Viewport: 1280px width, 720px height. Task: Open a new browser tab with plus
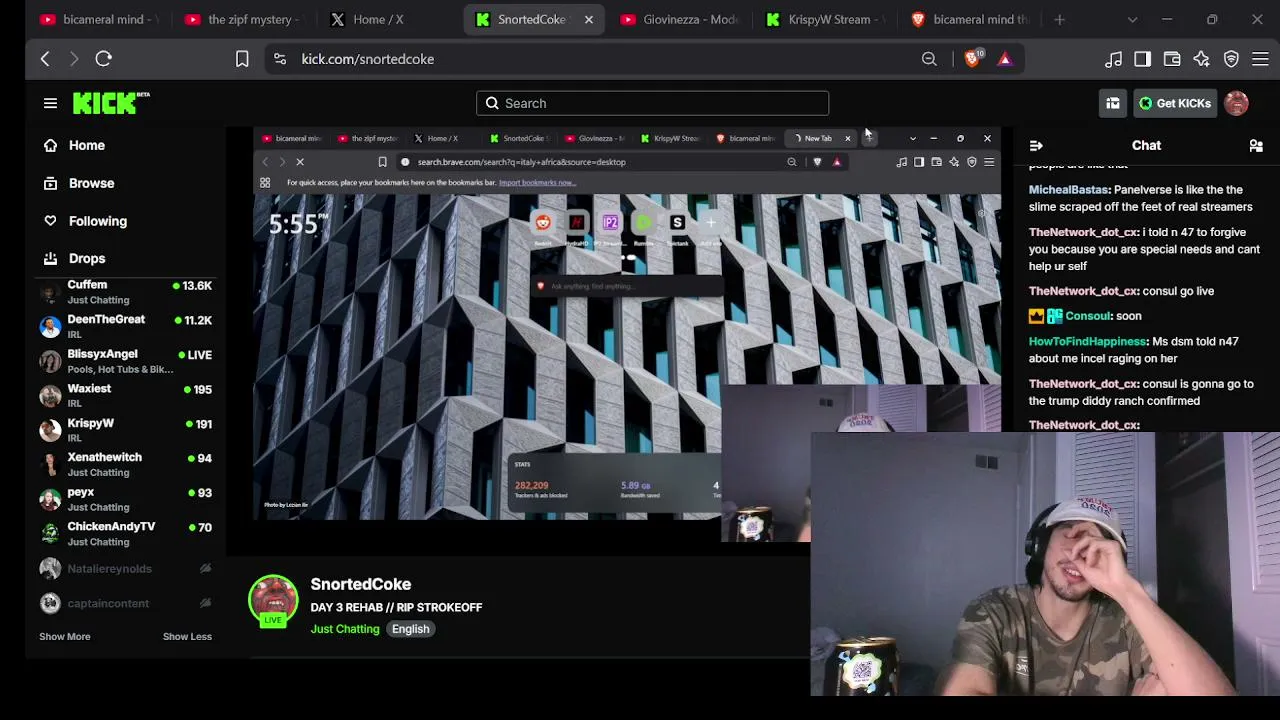click(1059, 19)
